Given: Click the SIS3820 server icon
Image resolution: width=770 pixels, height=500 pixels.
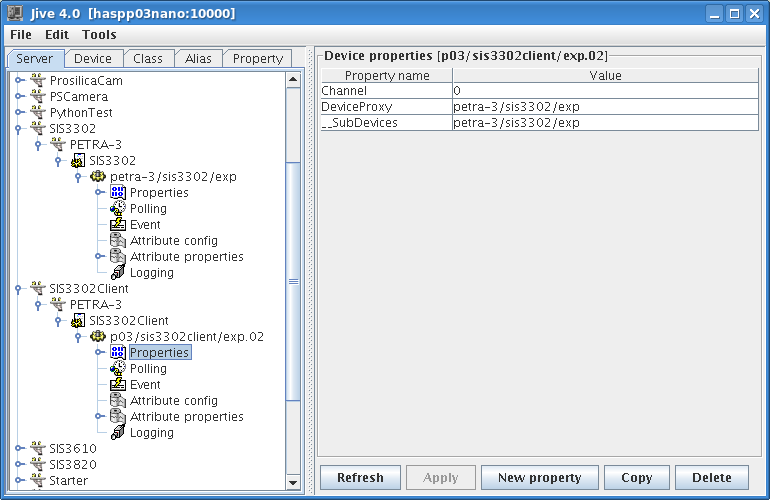Looking at the screenshot, I should (38, 464).
